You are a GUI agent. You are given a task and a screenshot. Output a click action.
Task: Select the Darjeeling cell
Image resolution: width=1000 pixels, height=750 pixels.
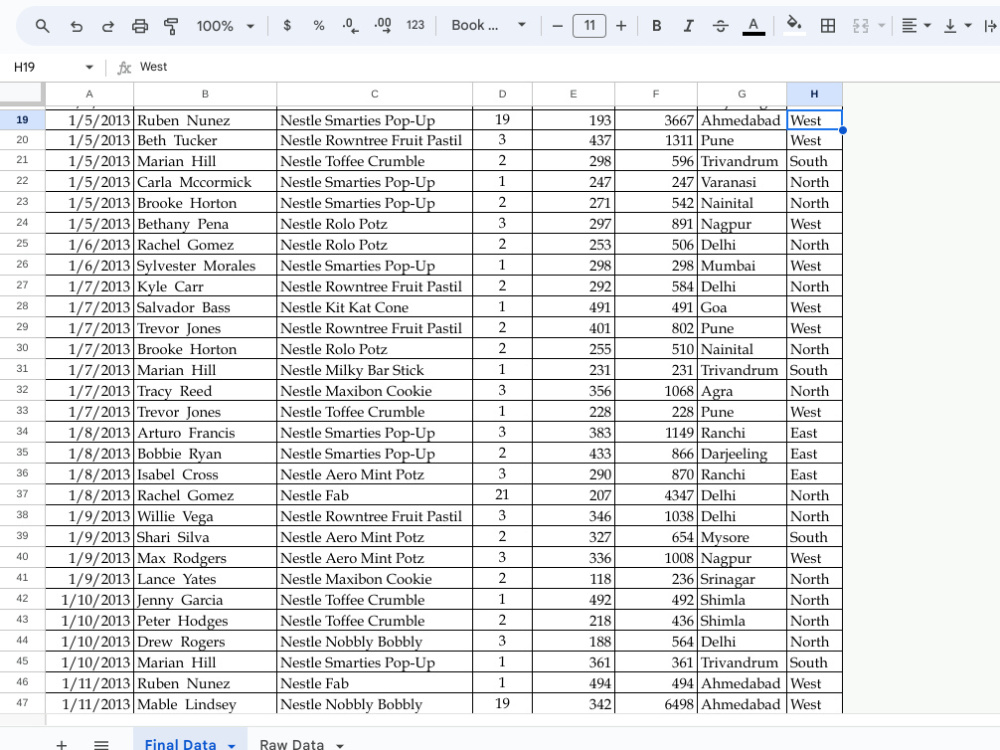tap(742, 453)
